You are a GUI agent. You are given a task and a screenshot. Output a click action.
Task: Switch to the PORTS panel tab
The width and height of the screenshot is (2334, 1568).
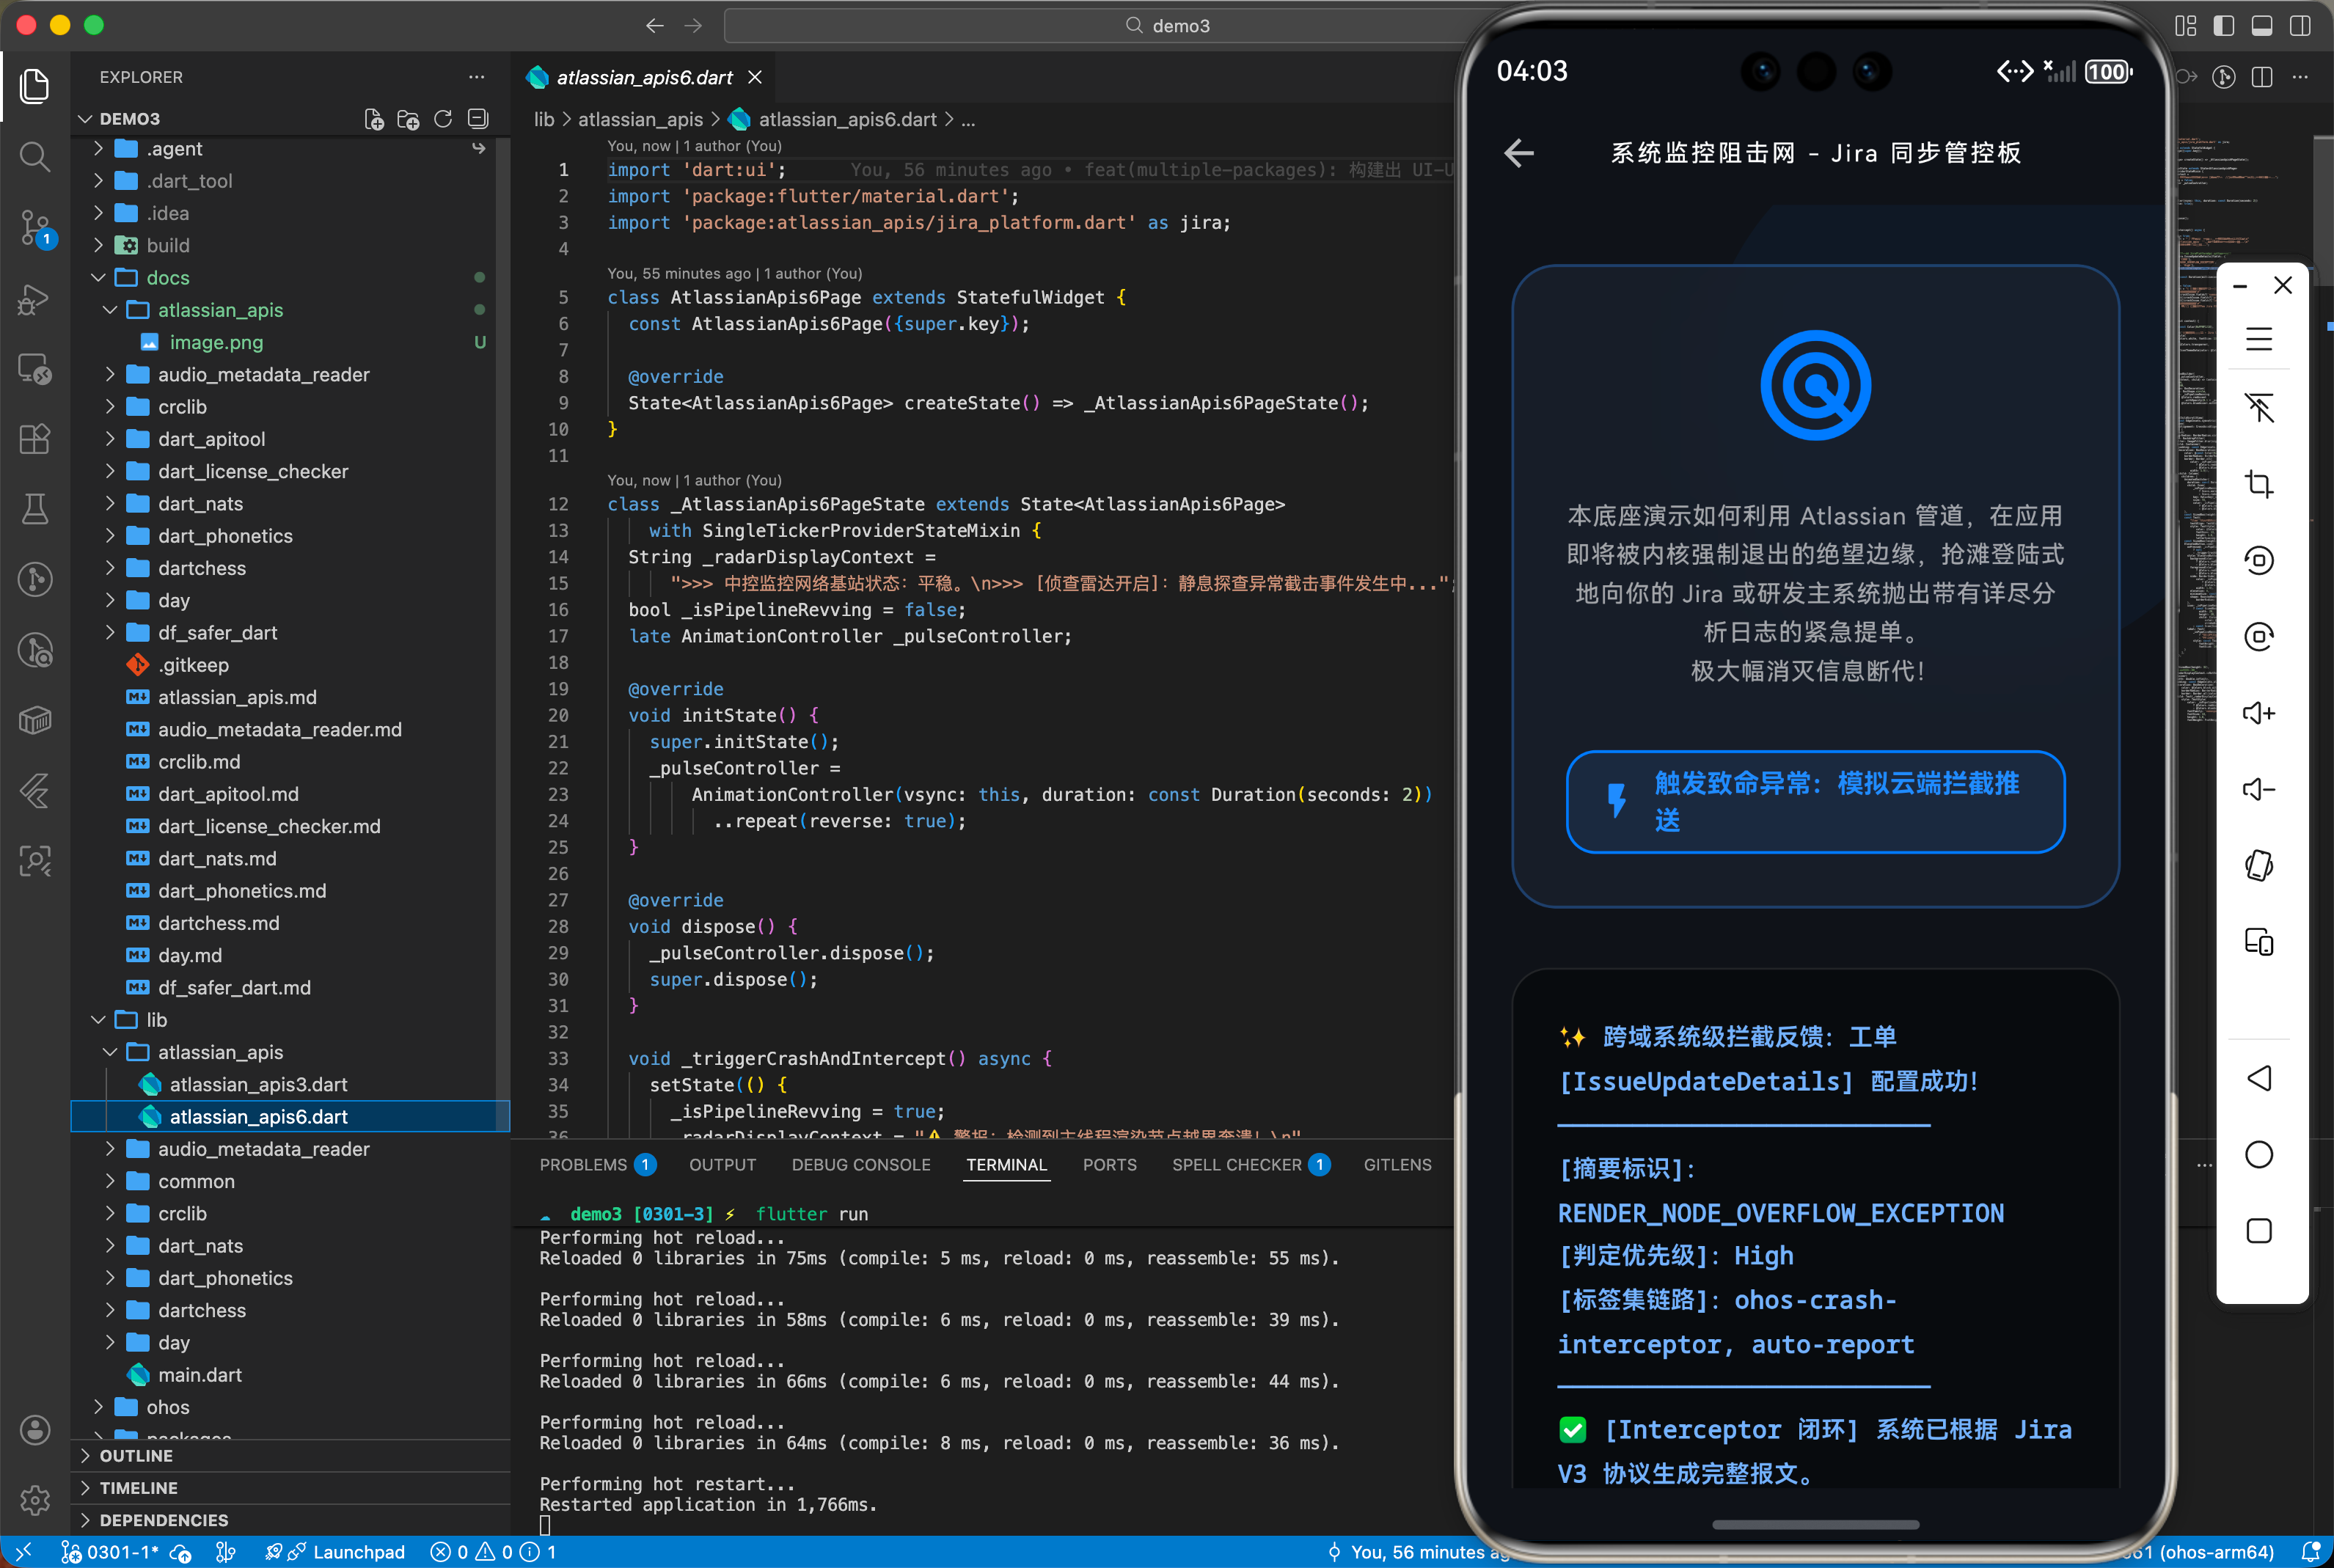(x=1109, y=1165)
